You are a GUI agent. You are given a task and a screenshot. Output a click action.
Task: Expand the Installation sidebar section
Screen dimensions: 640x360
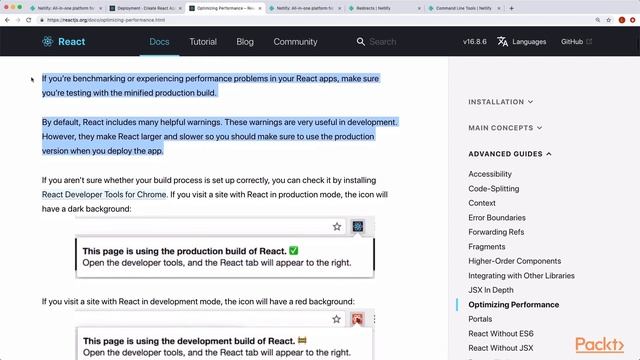pyautogui.click(x=500, y=102)
